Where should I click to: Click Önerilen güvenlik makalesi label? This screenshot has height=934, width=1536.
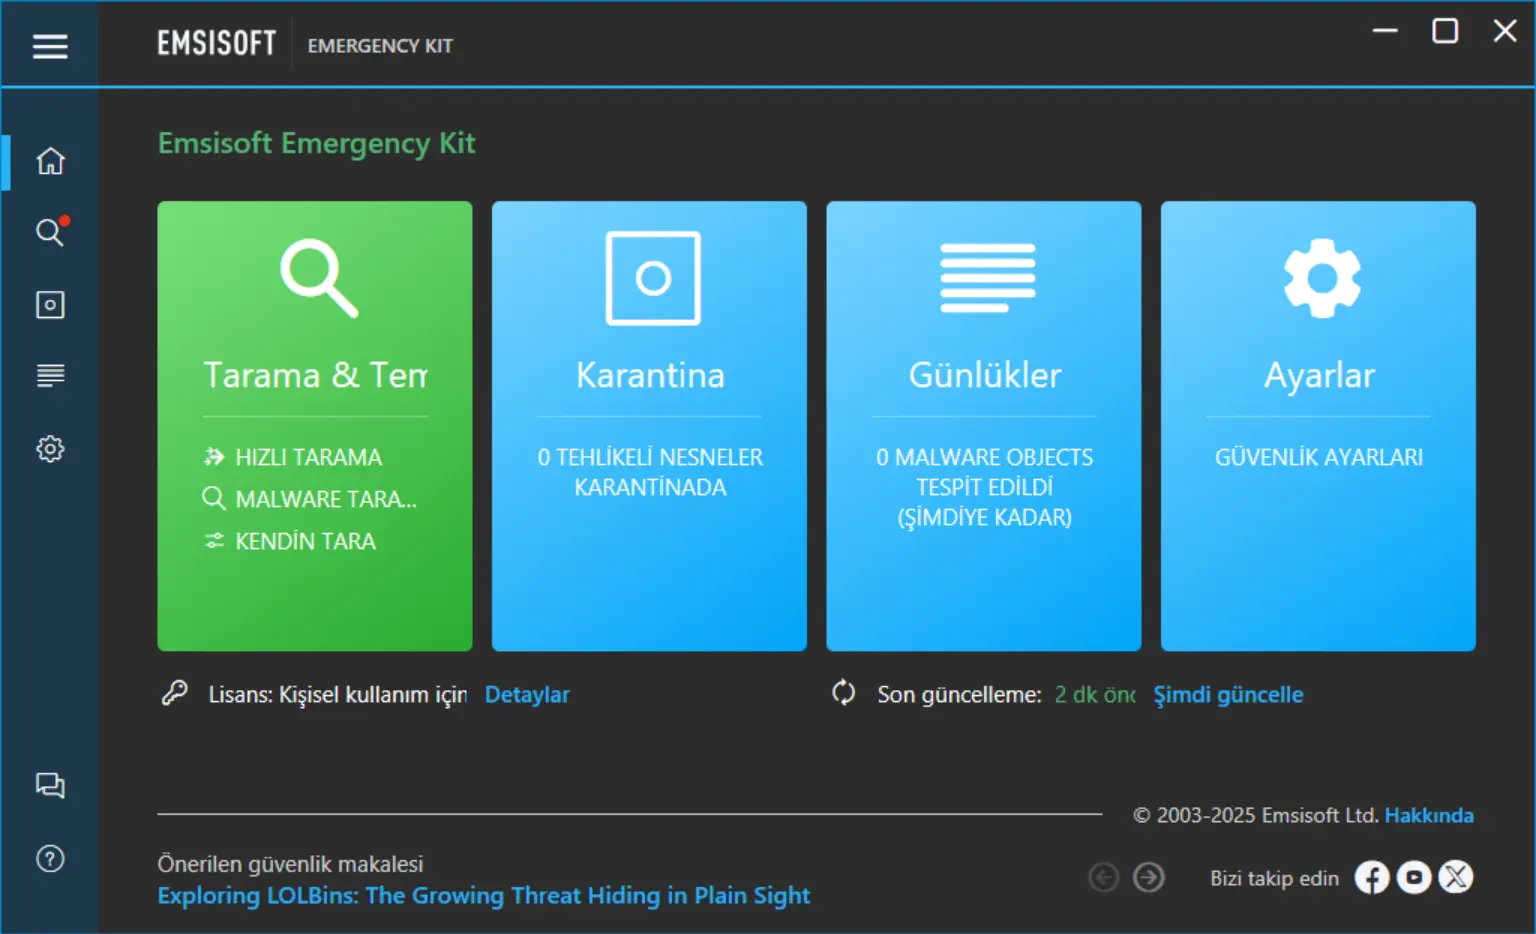point(290,863)
